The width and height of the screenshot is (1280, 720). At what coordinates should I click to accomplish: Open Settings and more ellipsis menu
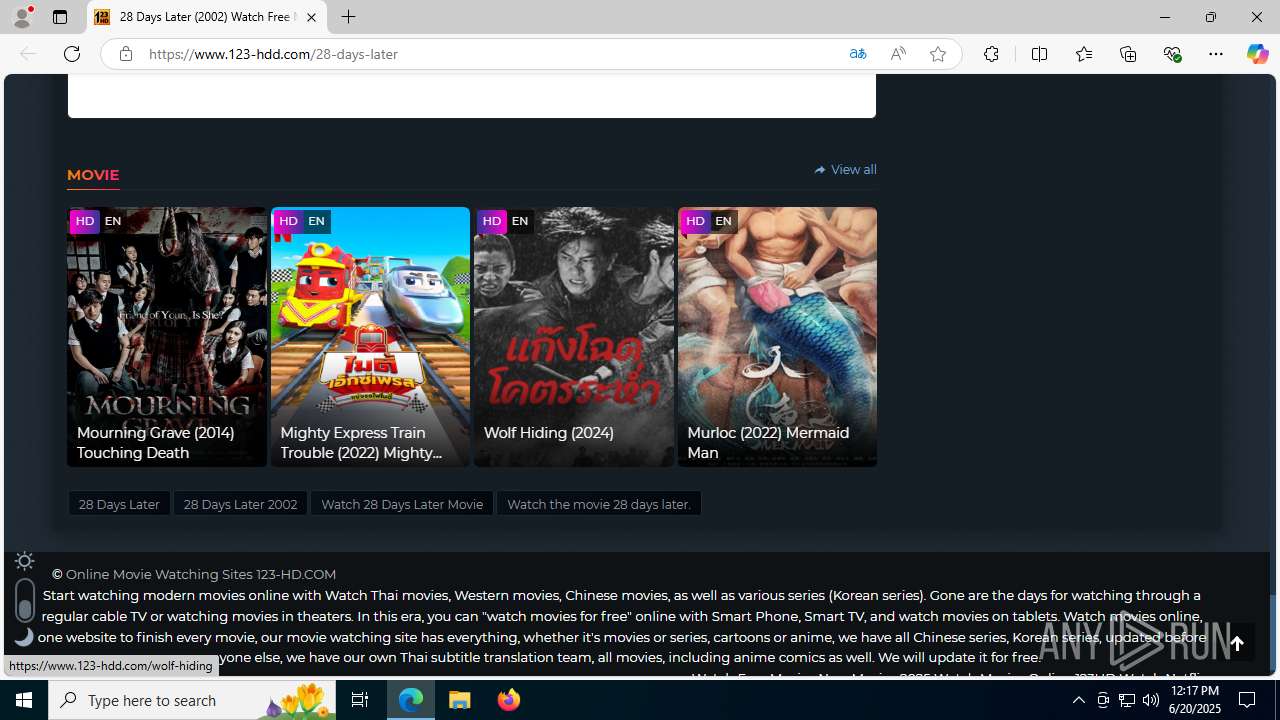click(1215, 54)
